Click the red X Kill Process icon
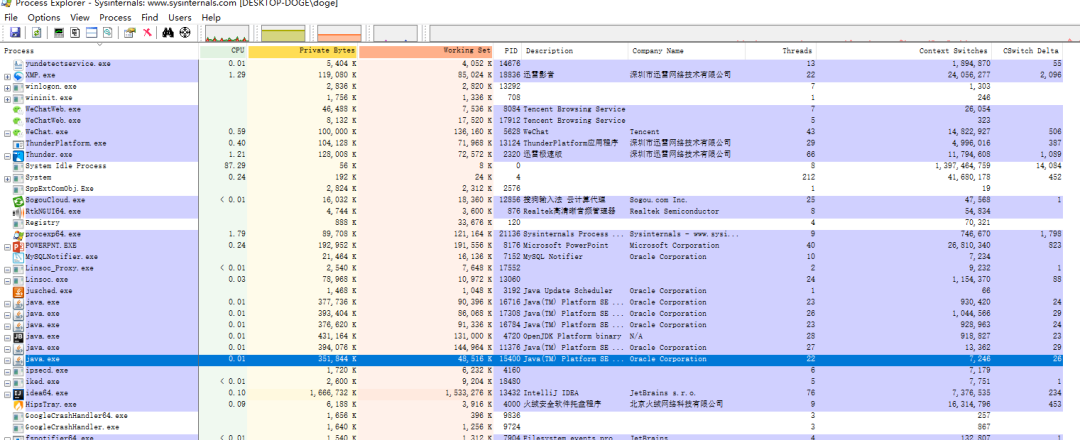 pos(147,32)
